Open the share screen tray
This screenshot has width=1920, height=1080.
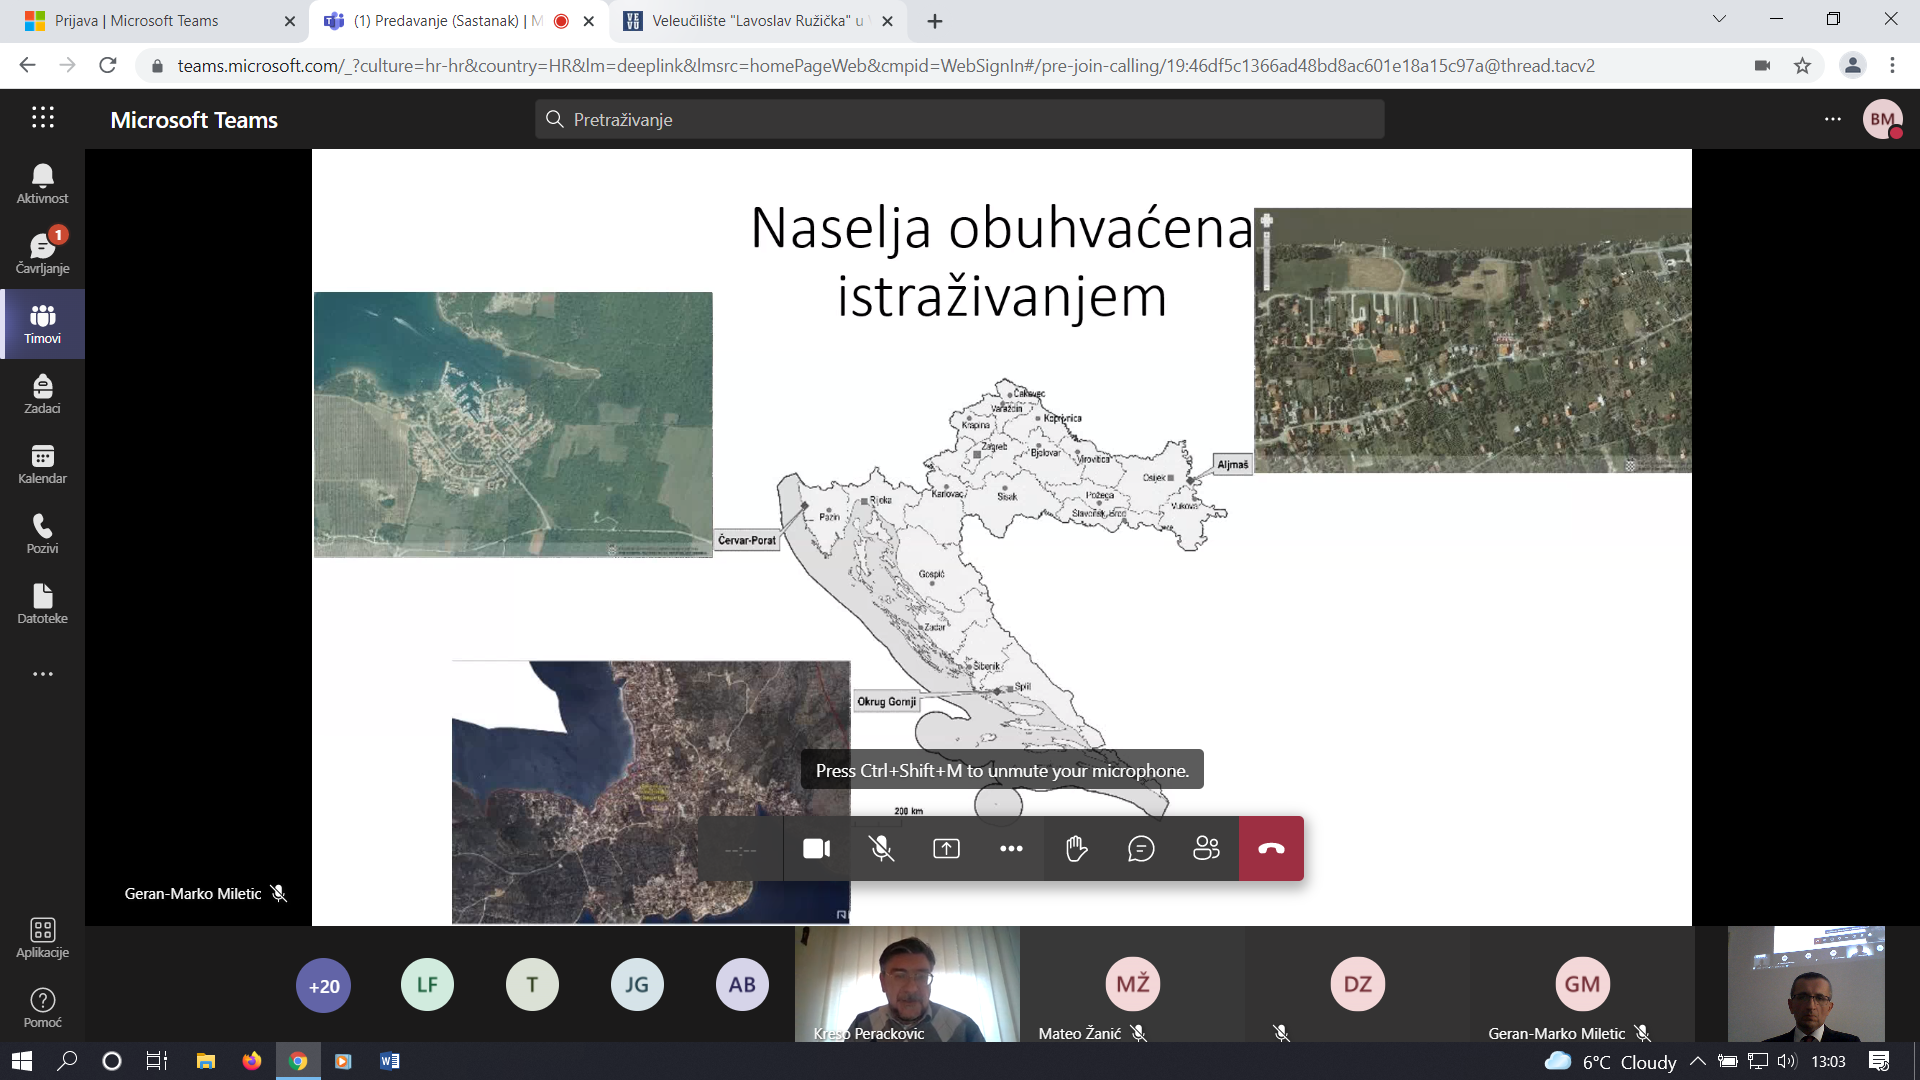point(946,849)
